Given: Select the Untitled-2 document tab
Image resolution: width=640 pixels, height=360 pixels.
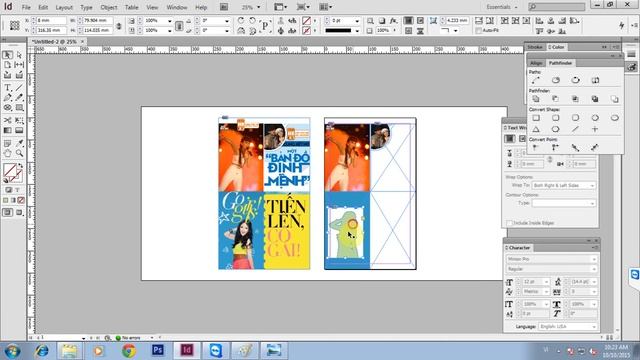Looking at the screenshot, I should pos(54,42).
